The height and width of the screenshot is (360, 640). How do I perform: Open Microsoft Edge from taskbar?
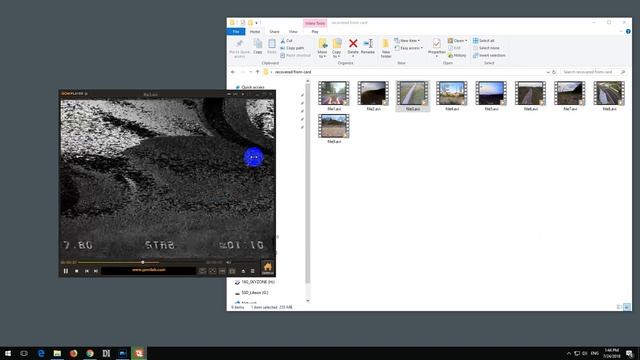pyautogui.click(x=41, y=353)
